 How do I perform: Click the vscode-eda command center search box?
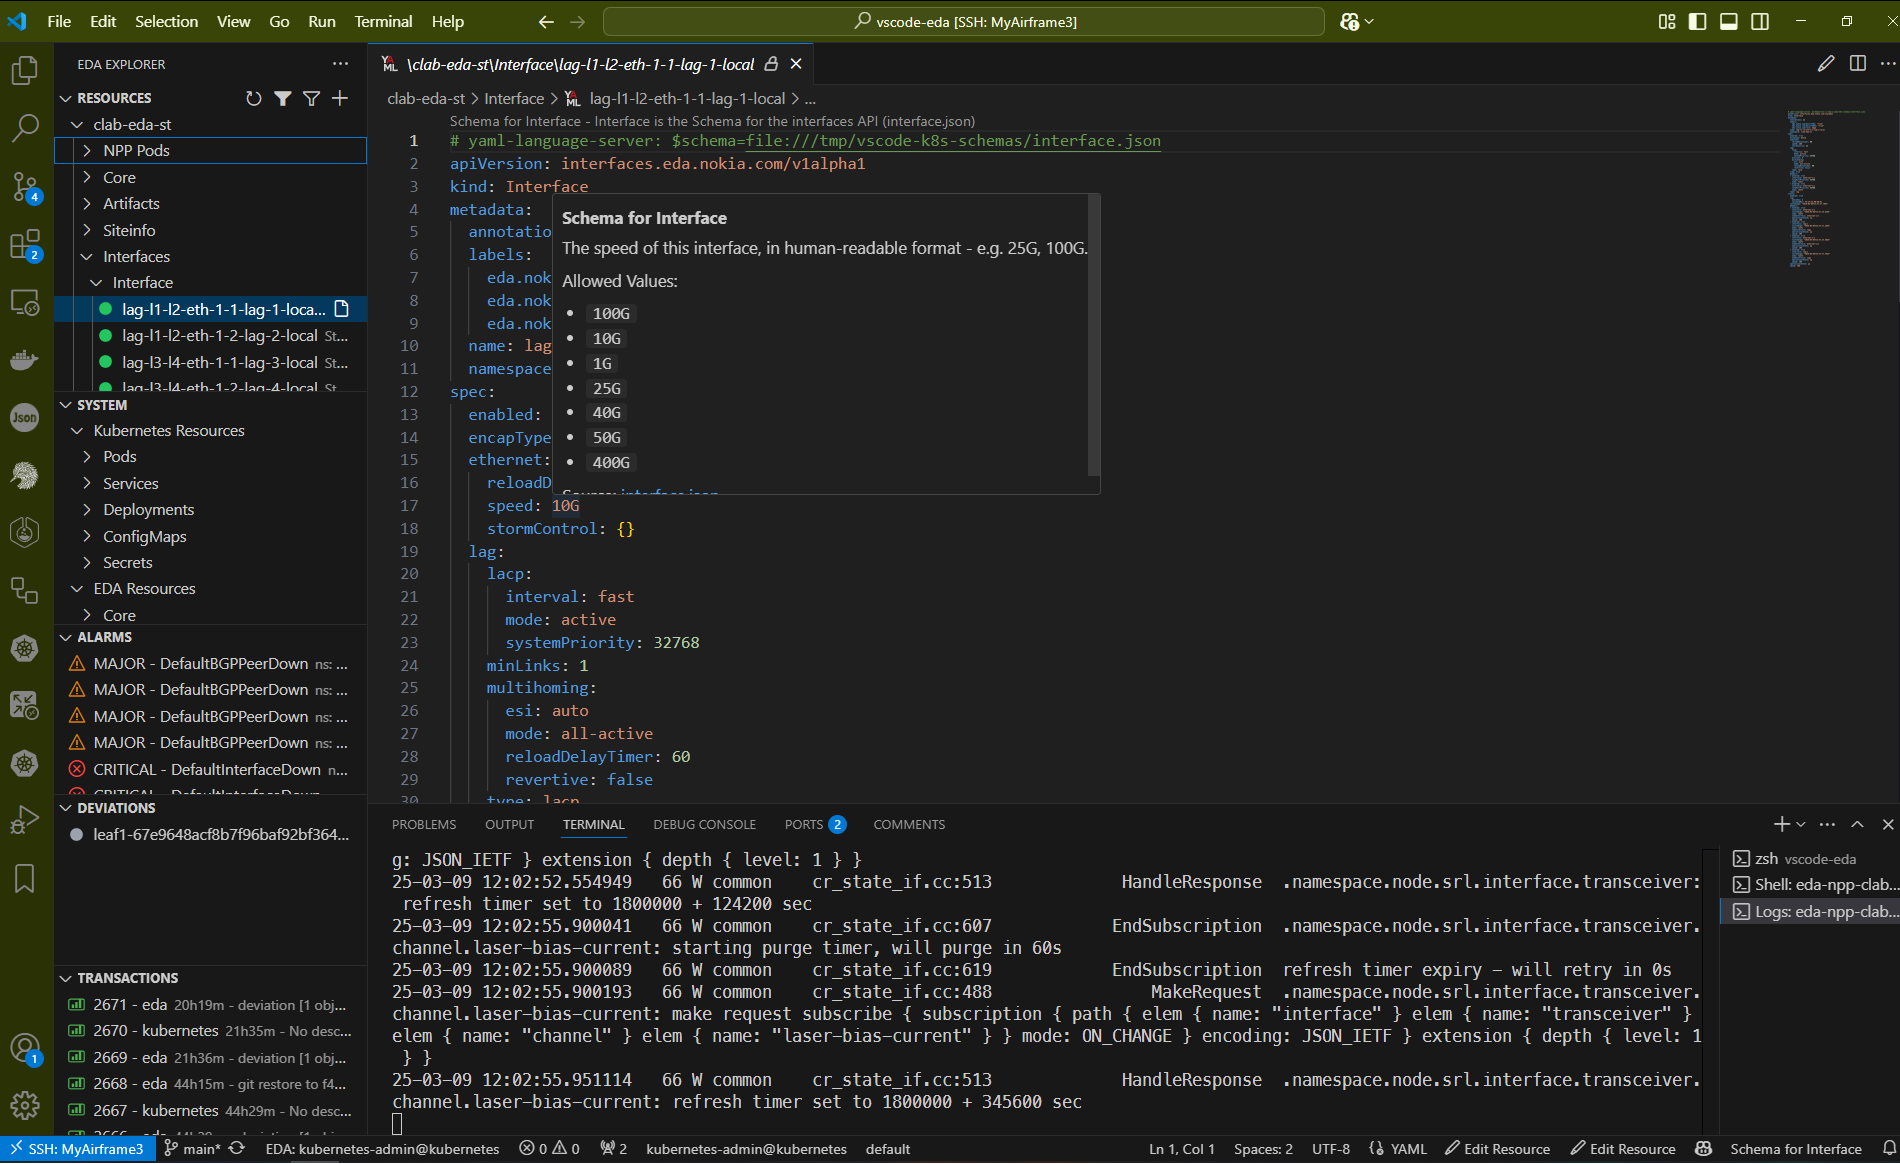pyautogui.click(x=964, y=21)
